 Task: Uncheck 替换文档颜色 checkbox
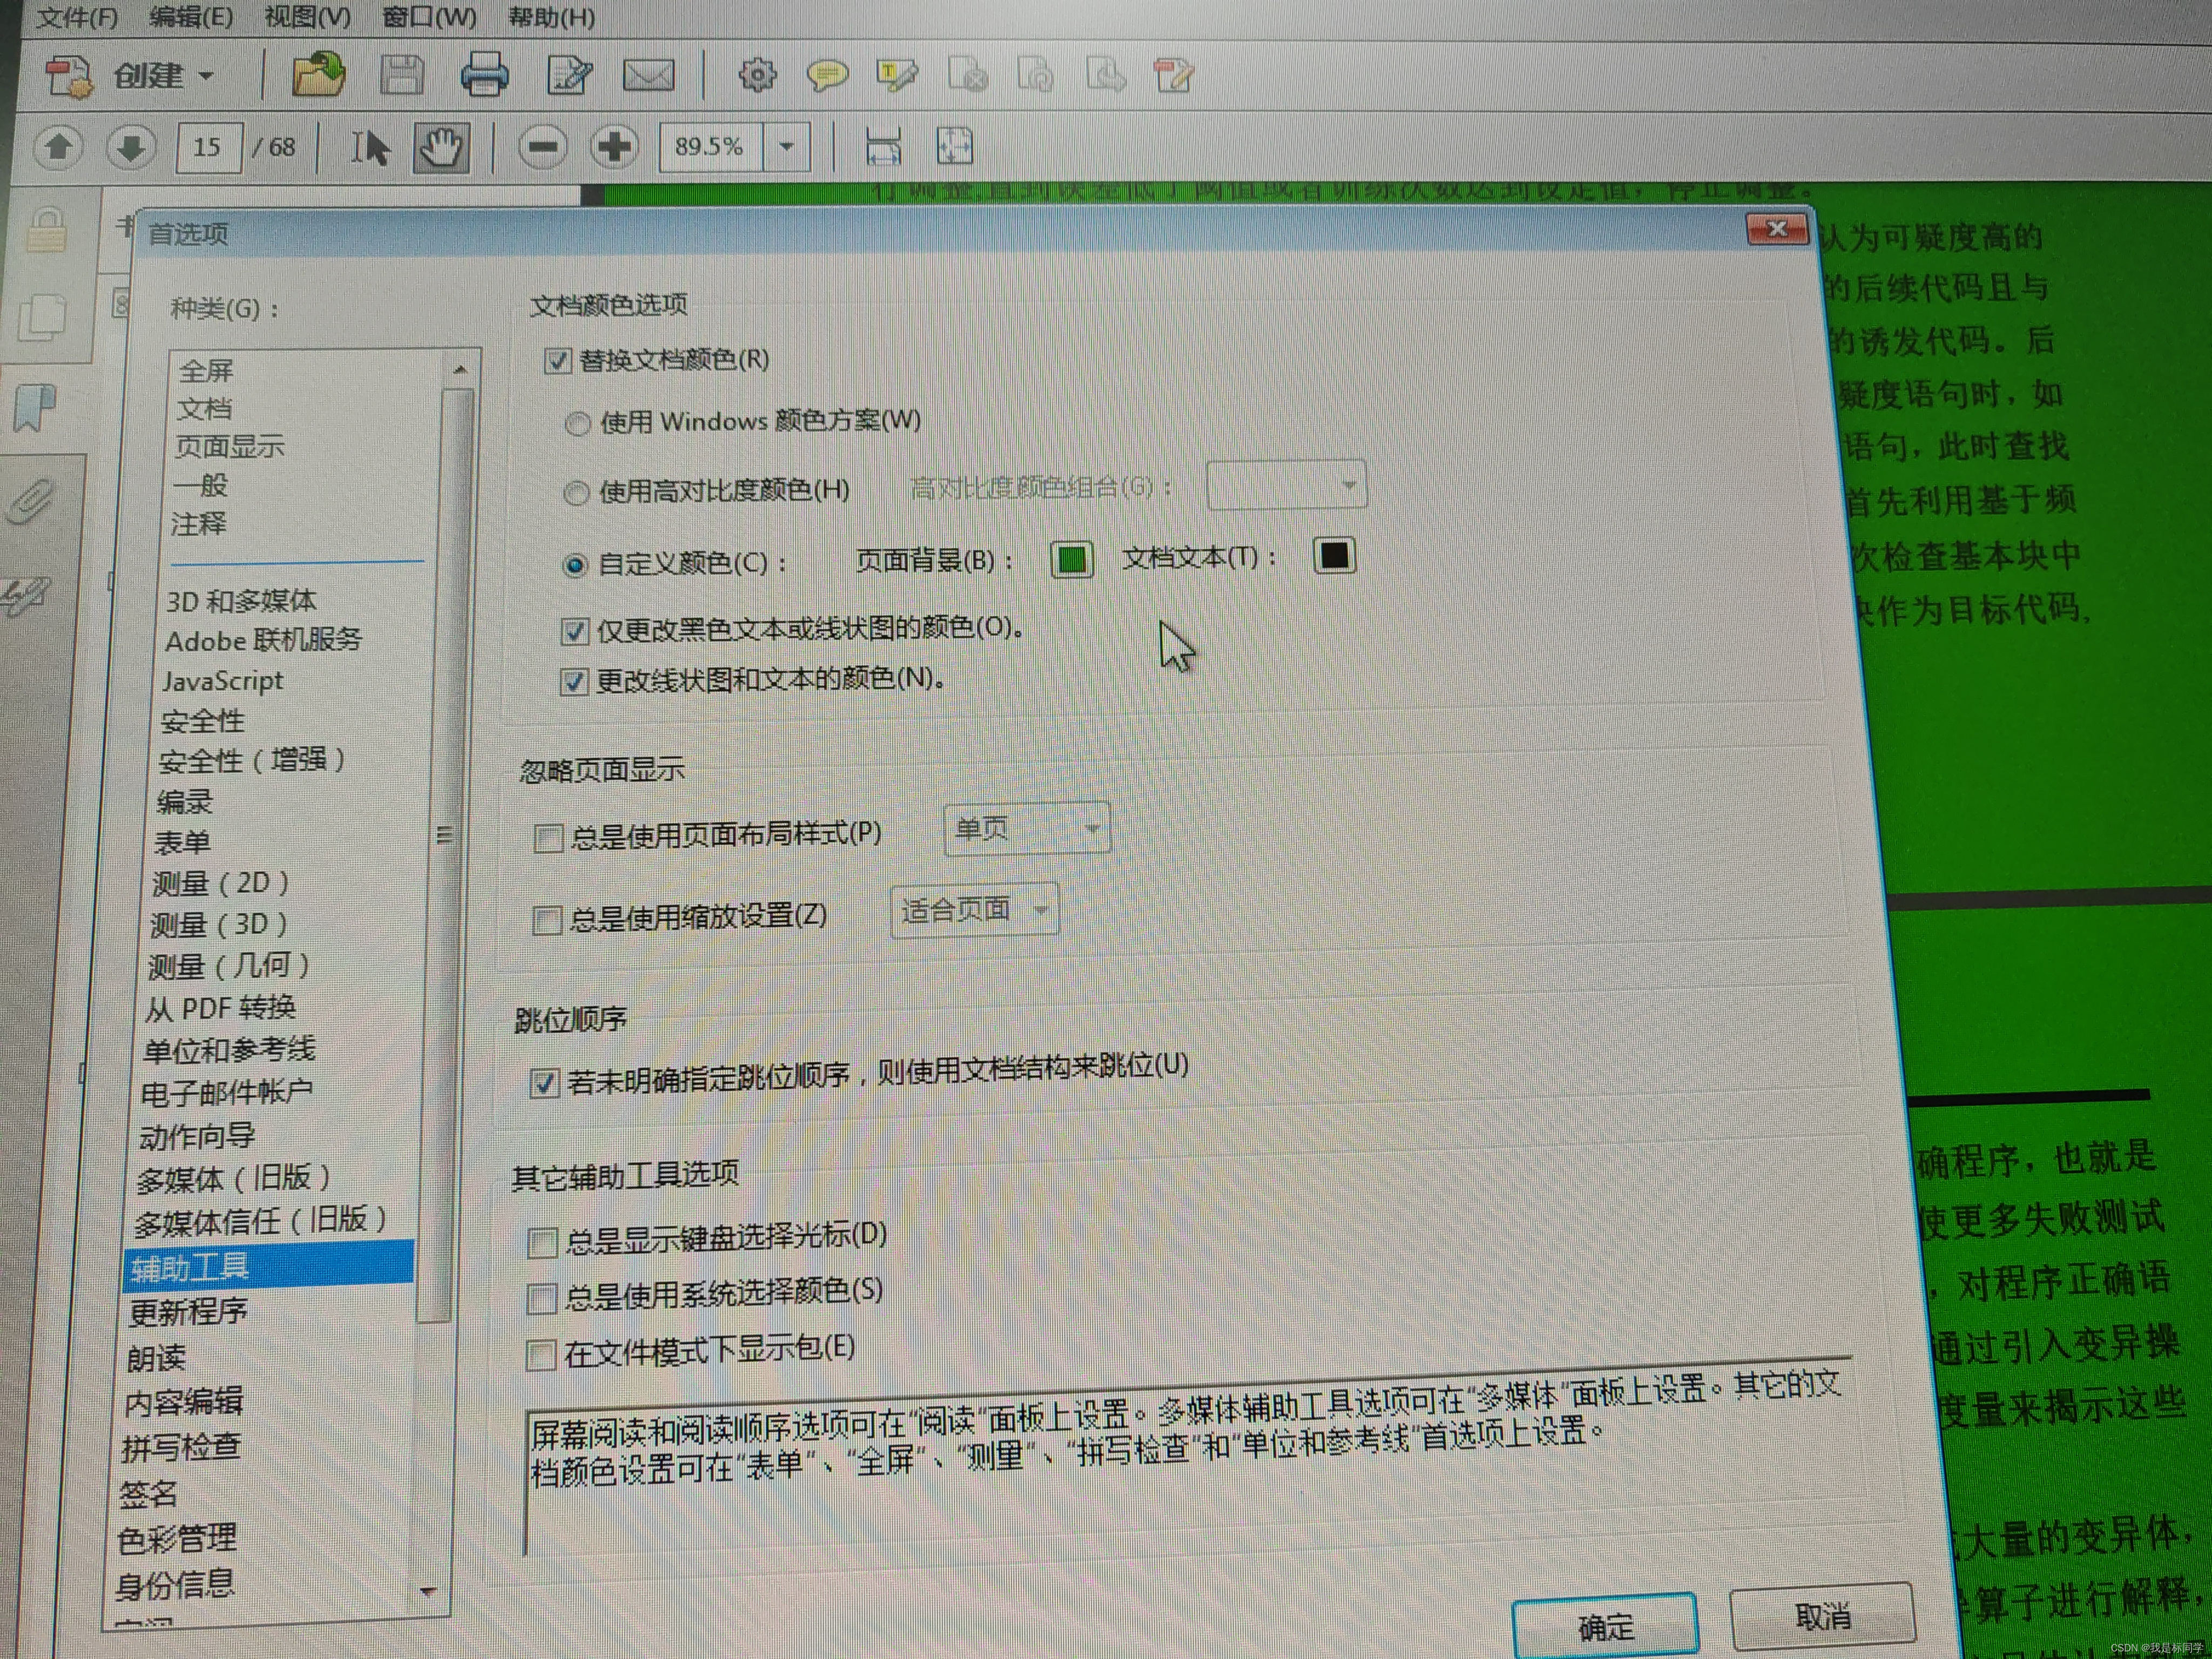557,360
